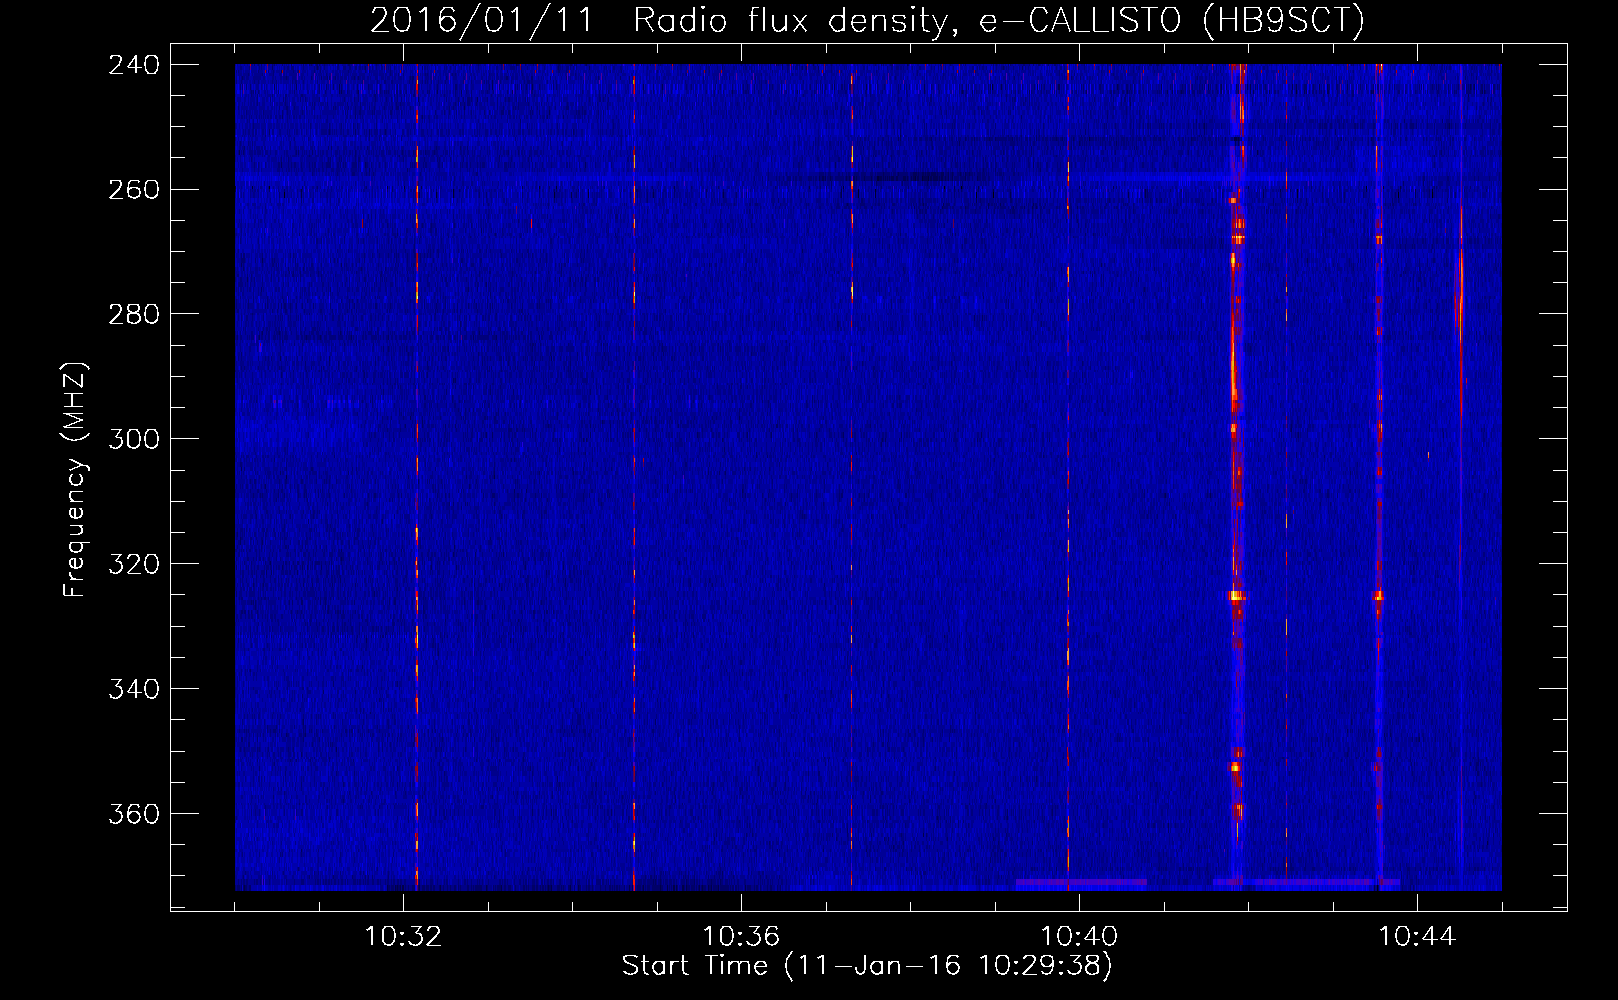Click the 320 frequency tick label
1618x1000 pixels.
[x=134, y=564]
